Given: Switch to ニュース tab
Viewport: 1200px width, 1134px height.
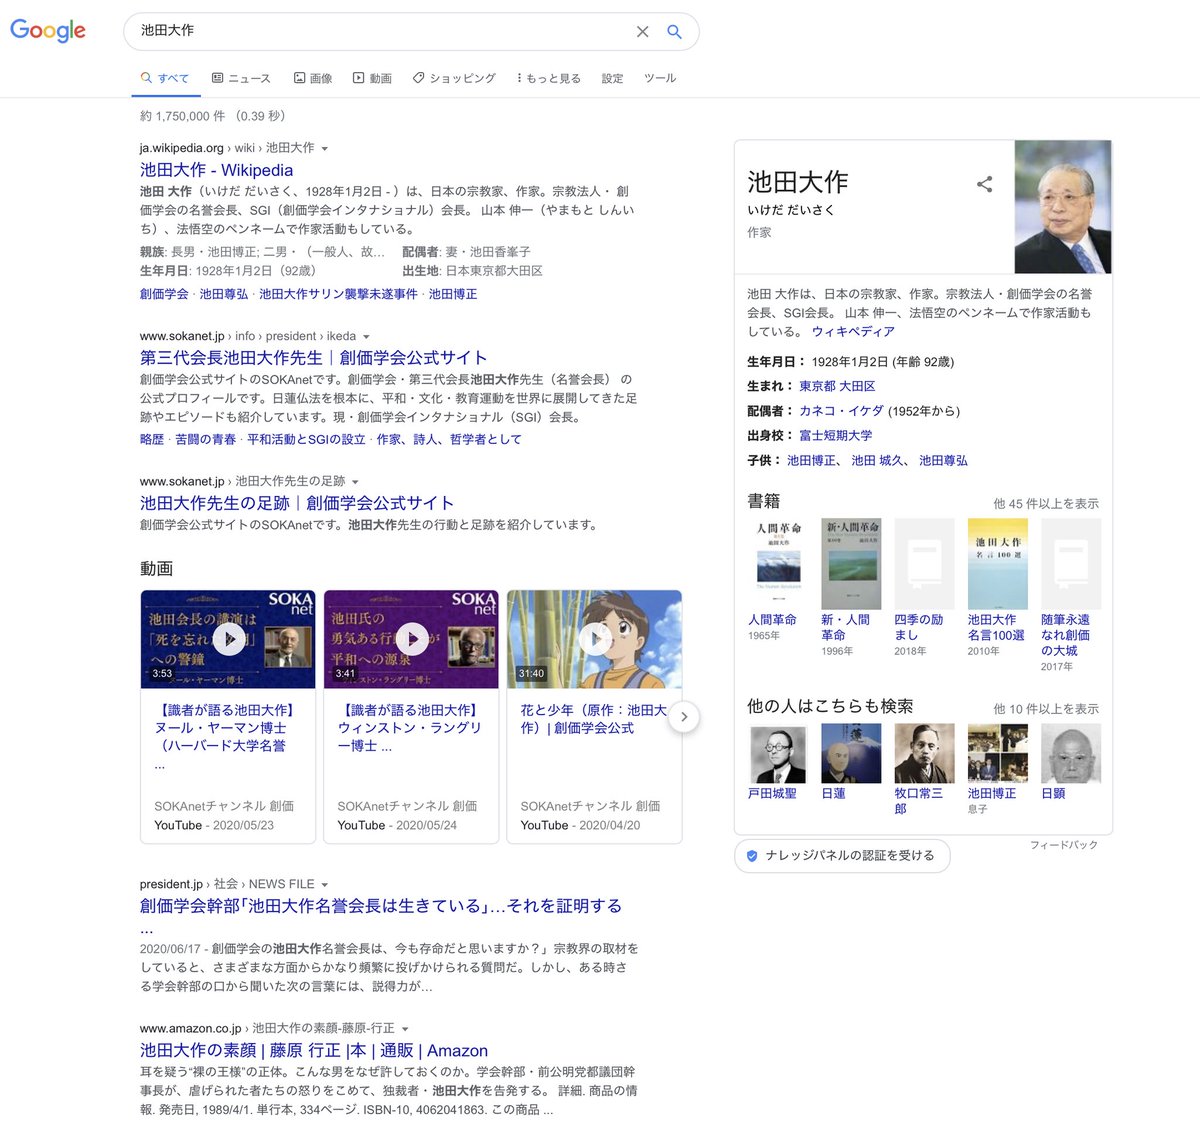Looking at the screenshot, I should (x=241, y=78).
